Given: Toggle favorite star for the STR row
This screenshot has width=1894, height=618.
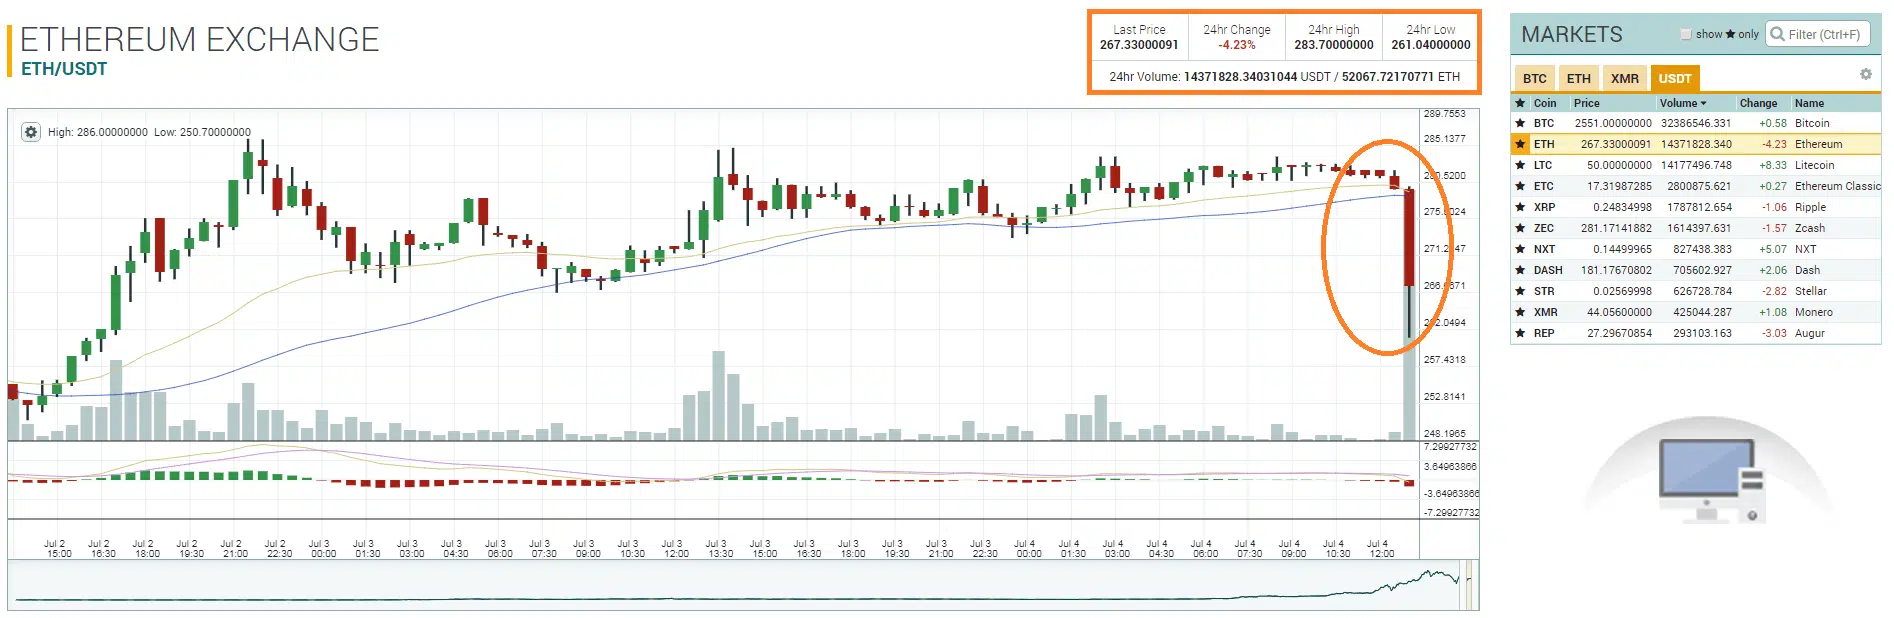Looking at the screenshot, I should 1520,291.
